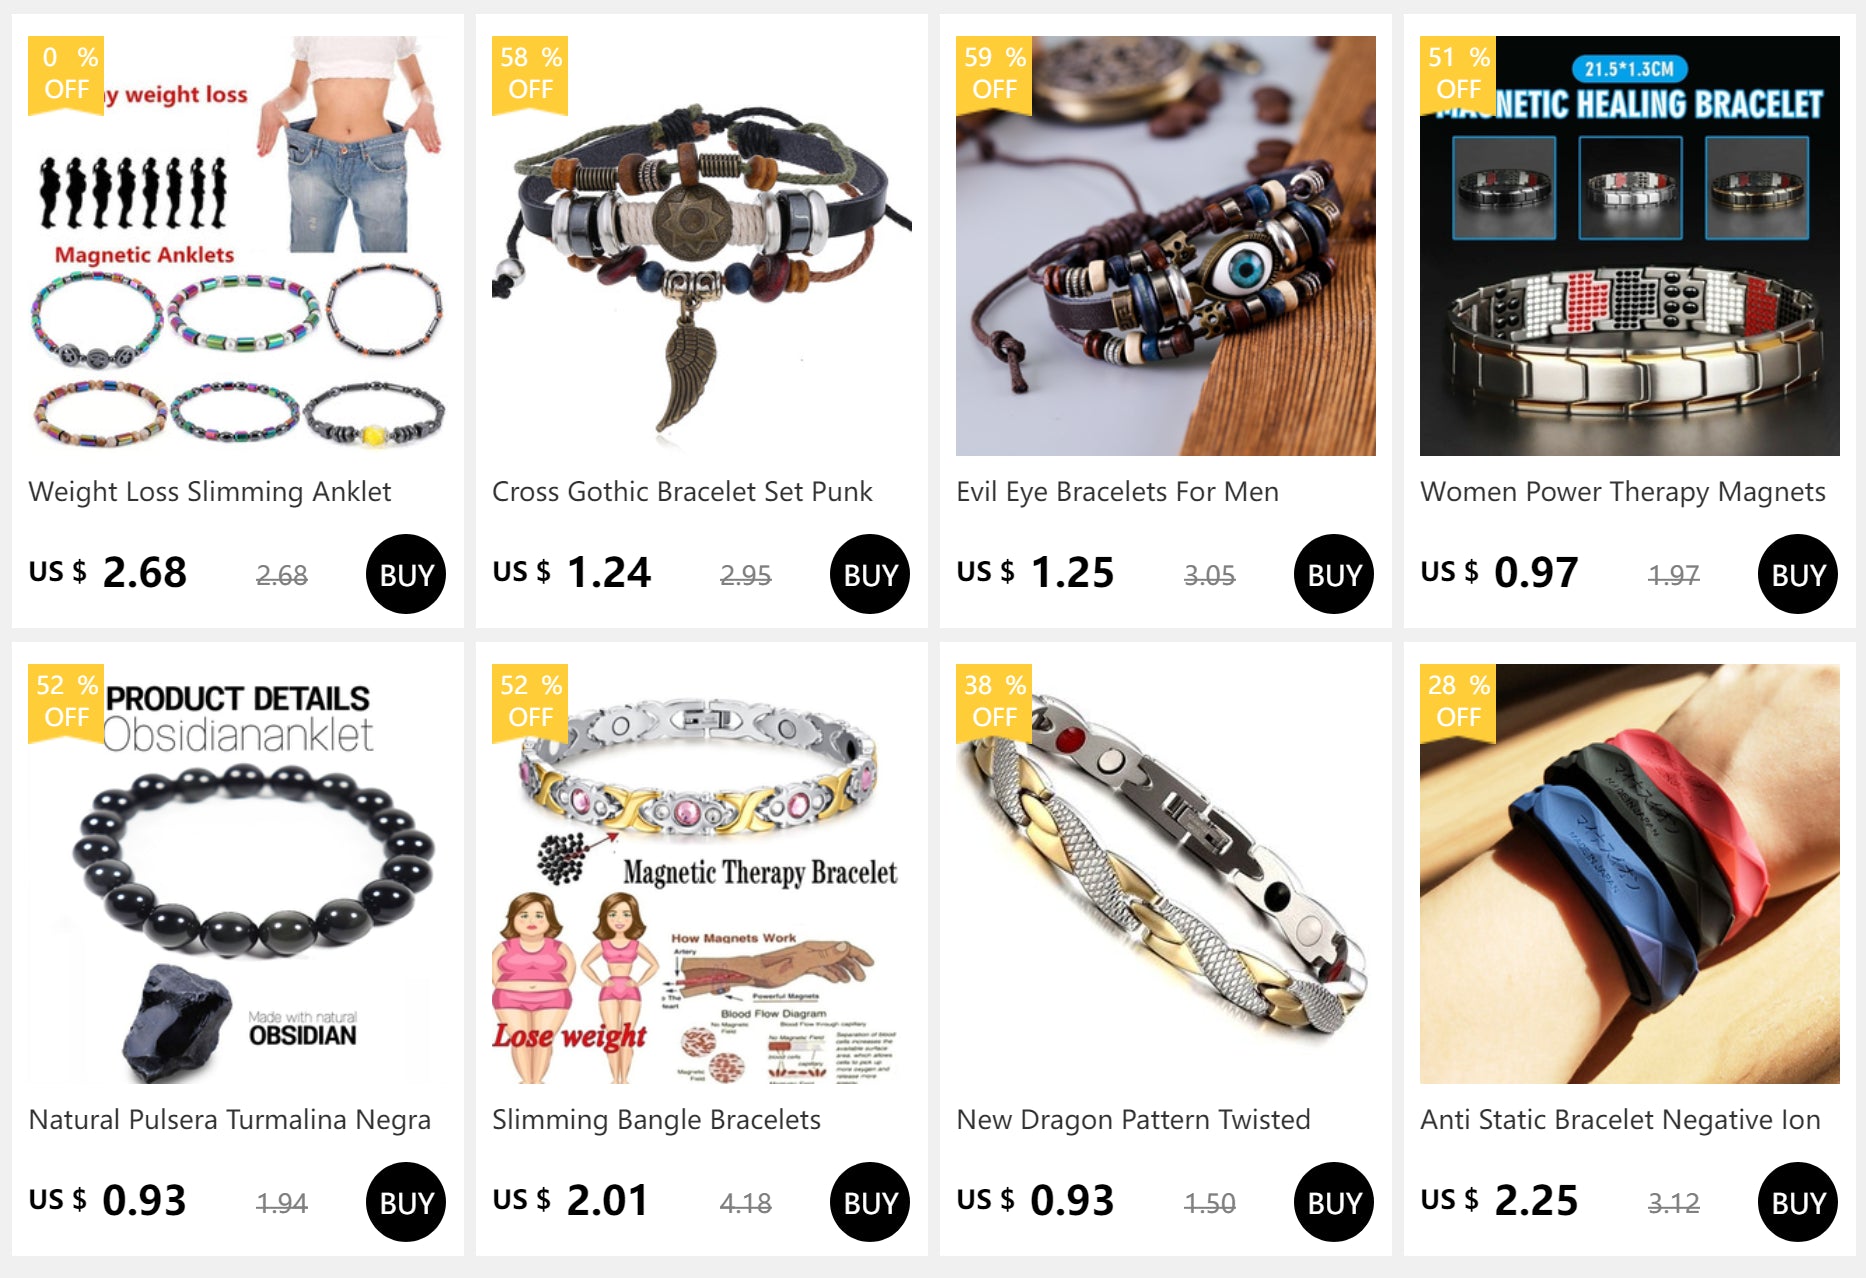Screen dimensions: 1866x1278
Task: Open the gothic leather bracelet image
Action: (x=702, y=246)
